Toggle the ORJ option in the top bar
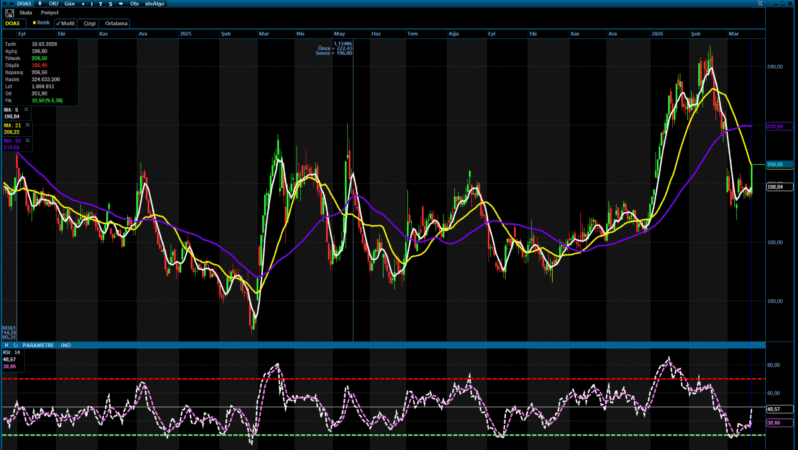Image resolution: width=798 pixels, height=450 pixels. point(54,4)
